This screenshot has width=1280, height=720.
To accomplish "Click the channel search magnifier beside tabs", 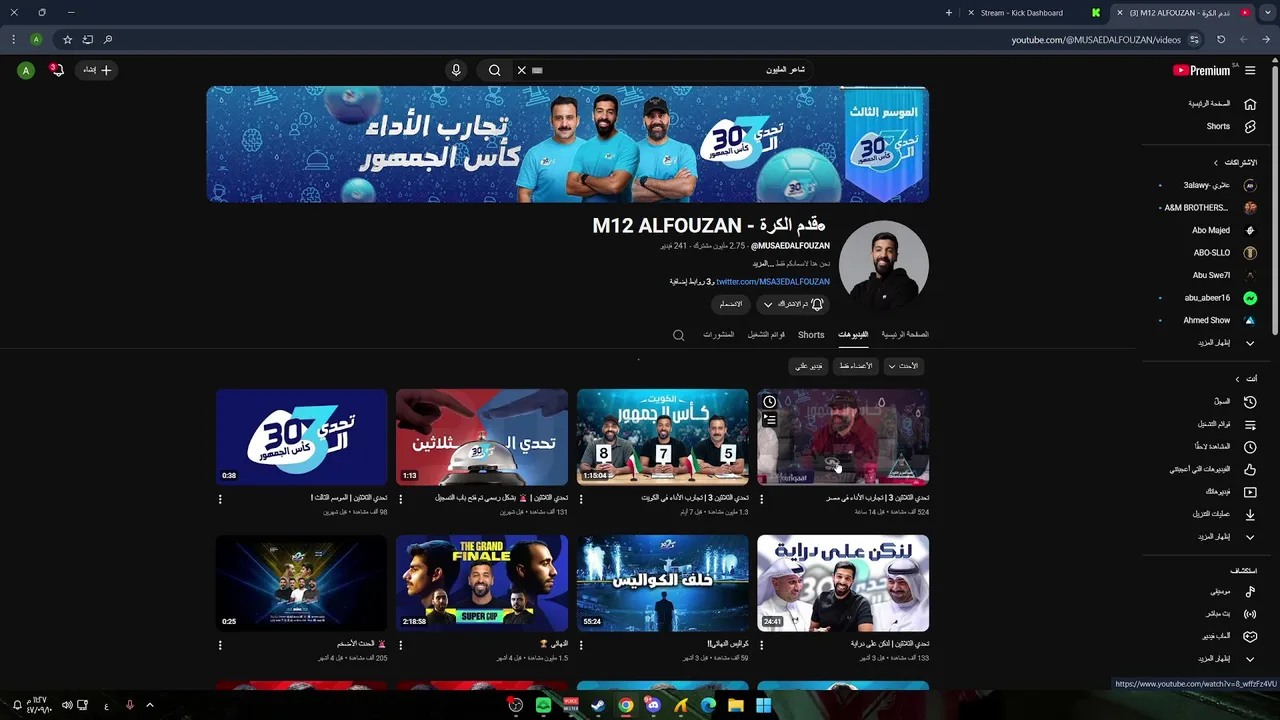I will point(678,335).
